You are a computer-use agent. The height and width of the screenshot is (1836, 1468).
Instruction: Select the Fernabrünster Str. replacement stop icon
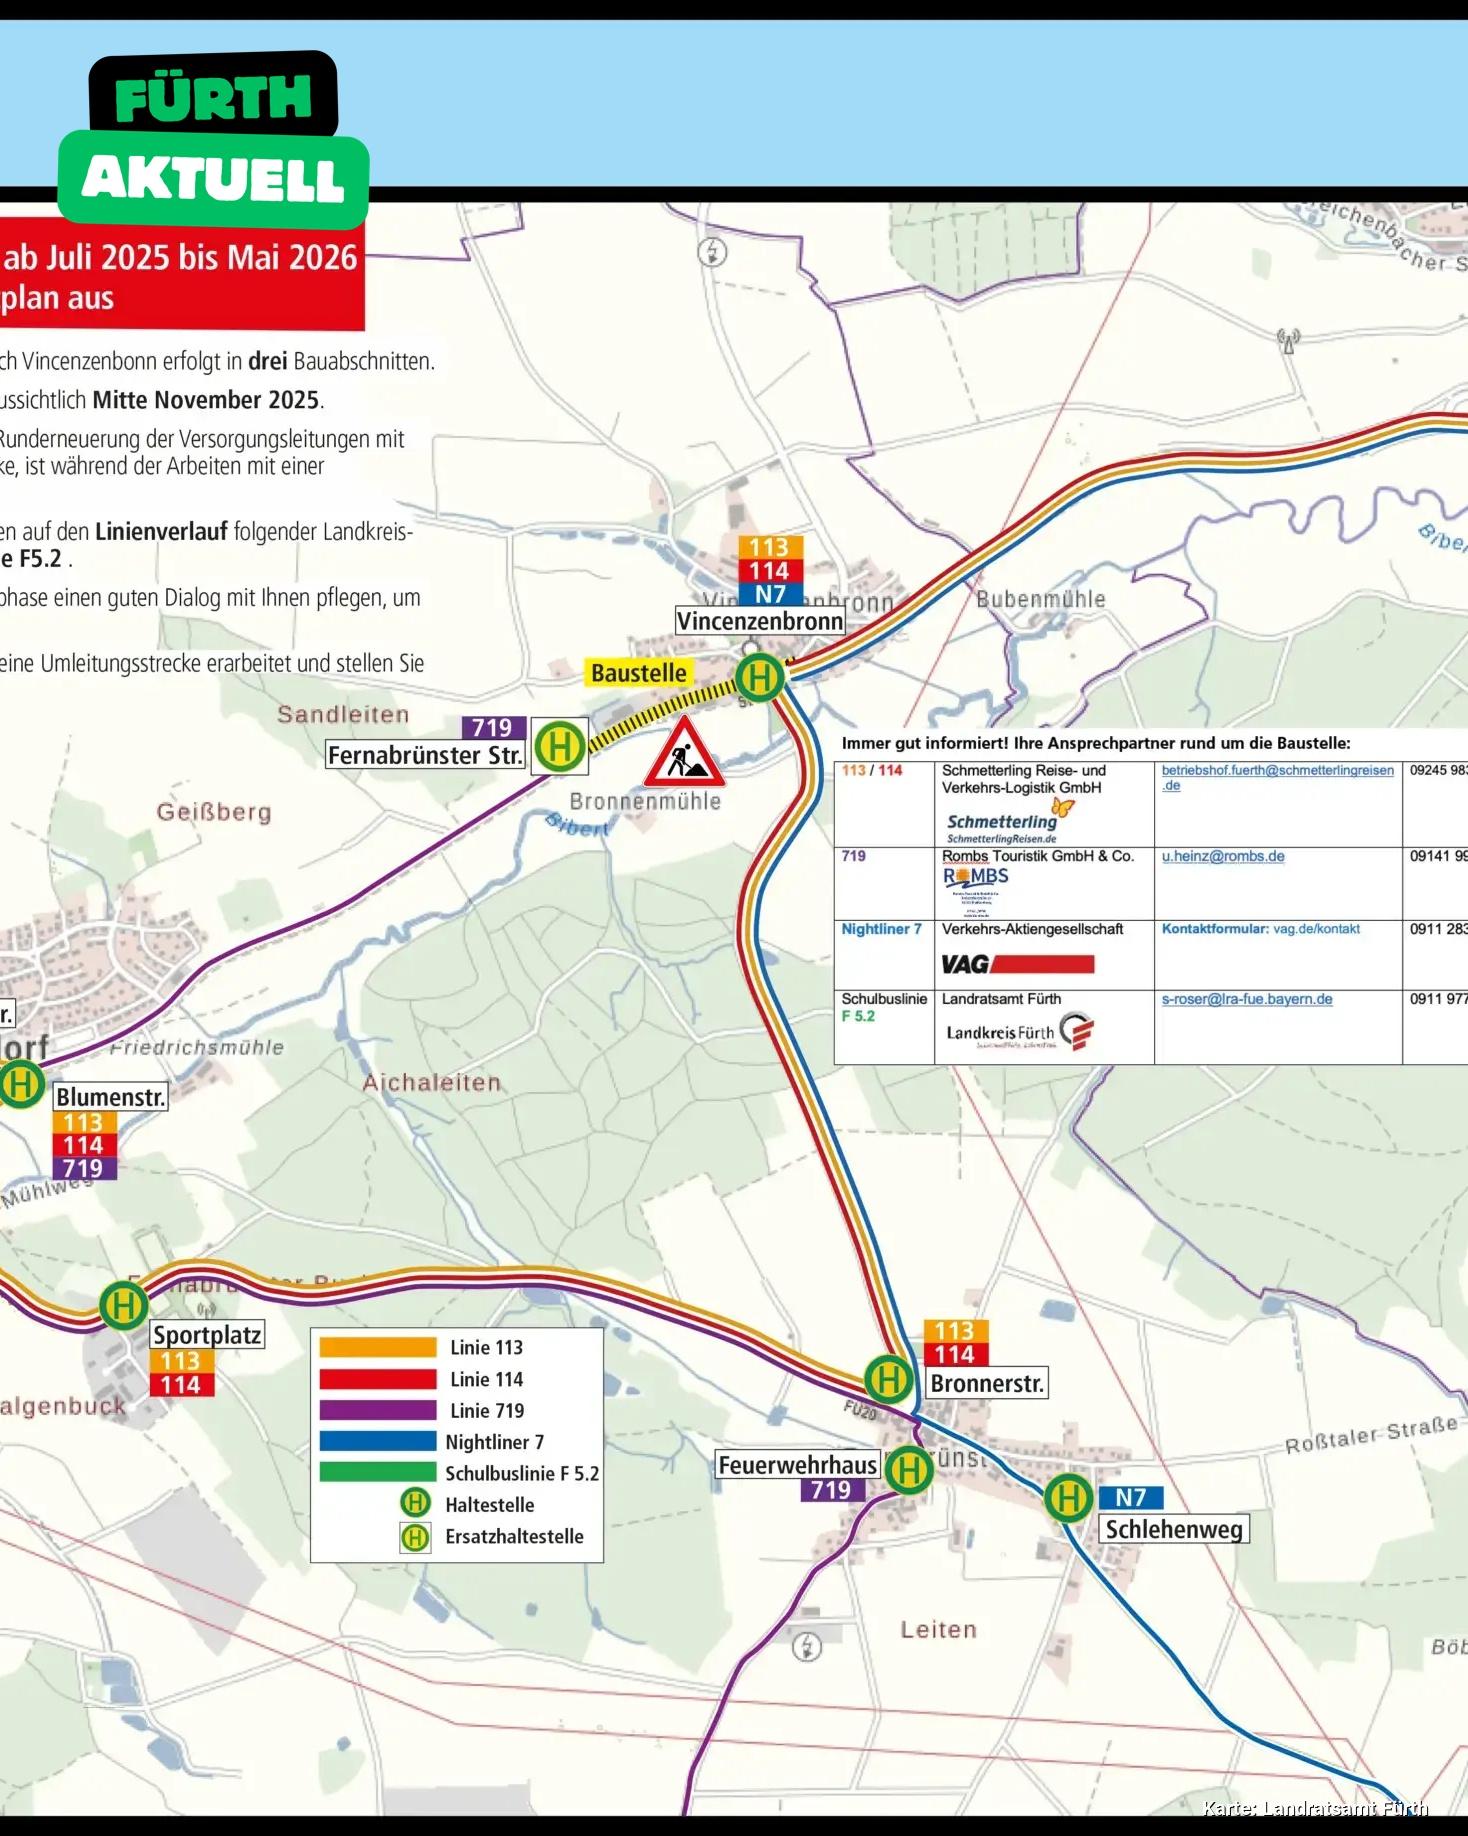(x=560, y=746)
